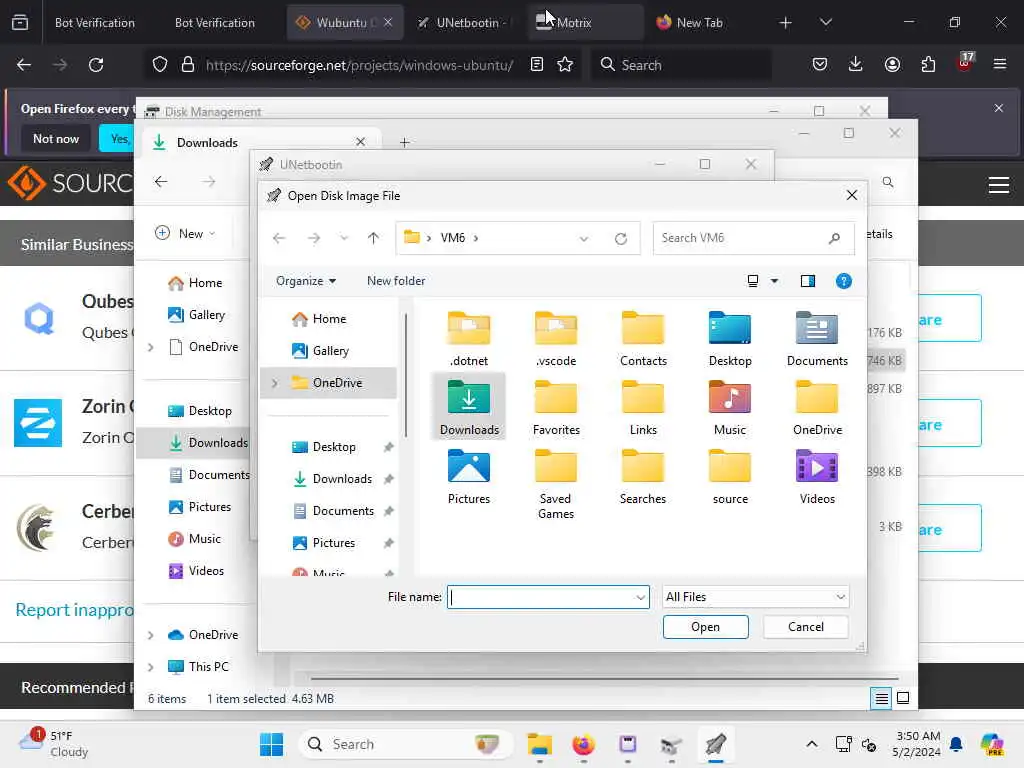Image resolution: width=1024 pixels, height=768 pixels.
Task: Click the UNetbootin taskbar icon
Action: coord(715,744)
